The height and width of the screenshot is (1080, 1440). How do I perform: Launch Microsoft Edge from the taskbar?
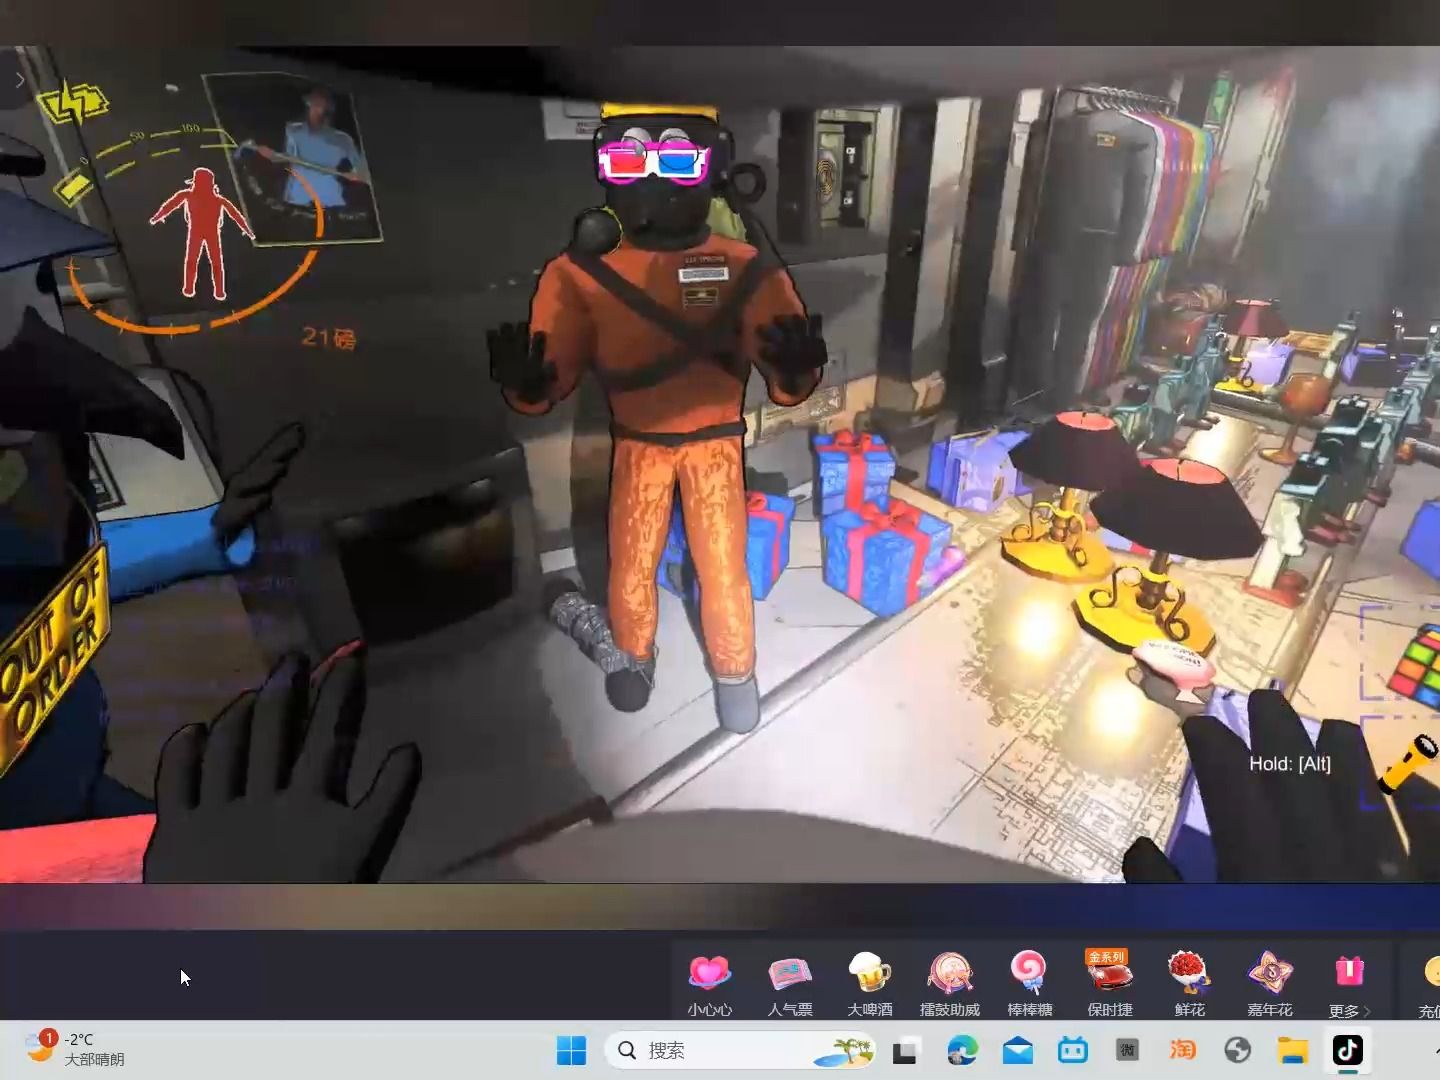pyautogui.click(x=962, y=1050)
